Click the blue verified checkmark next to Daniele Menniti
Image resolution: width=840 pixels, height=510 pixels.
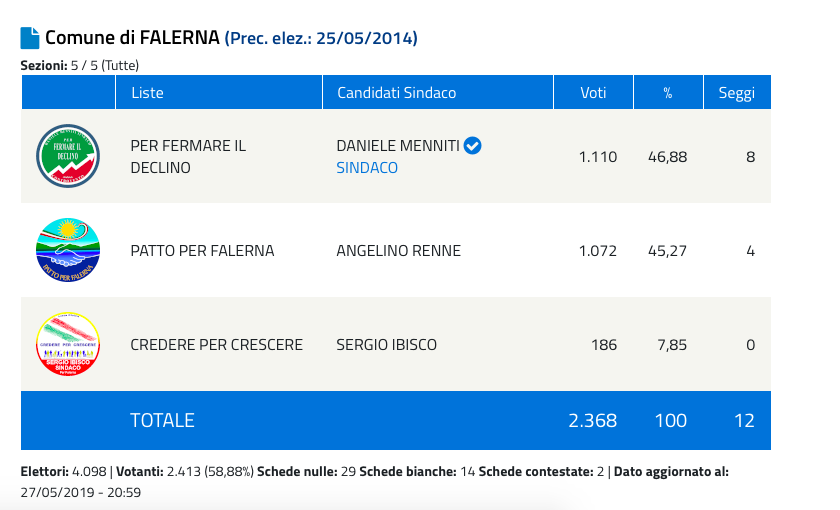tap(473, 146)
